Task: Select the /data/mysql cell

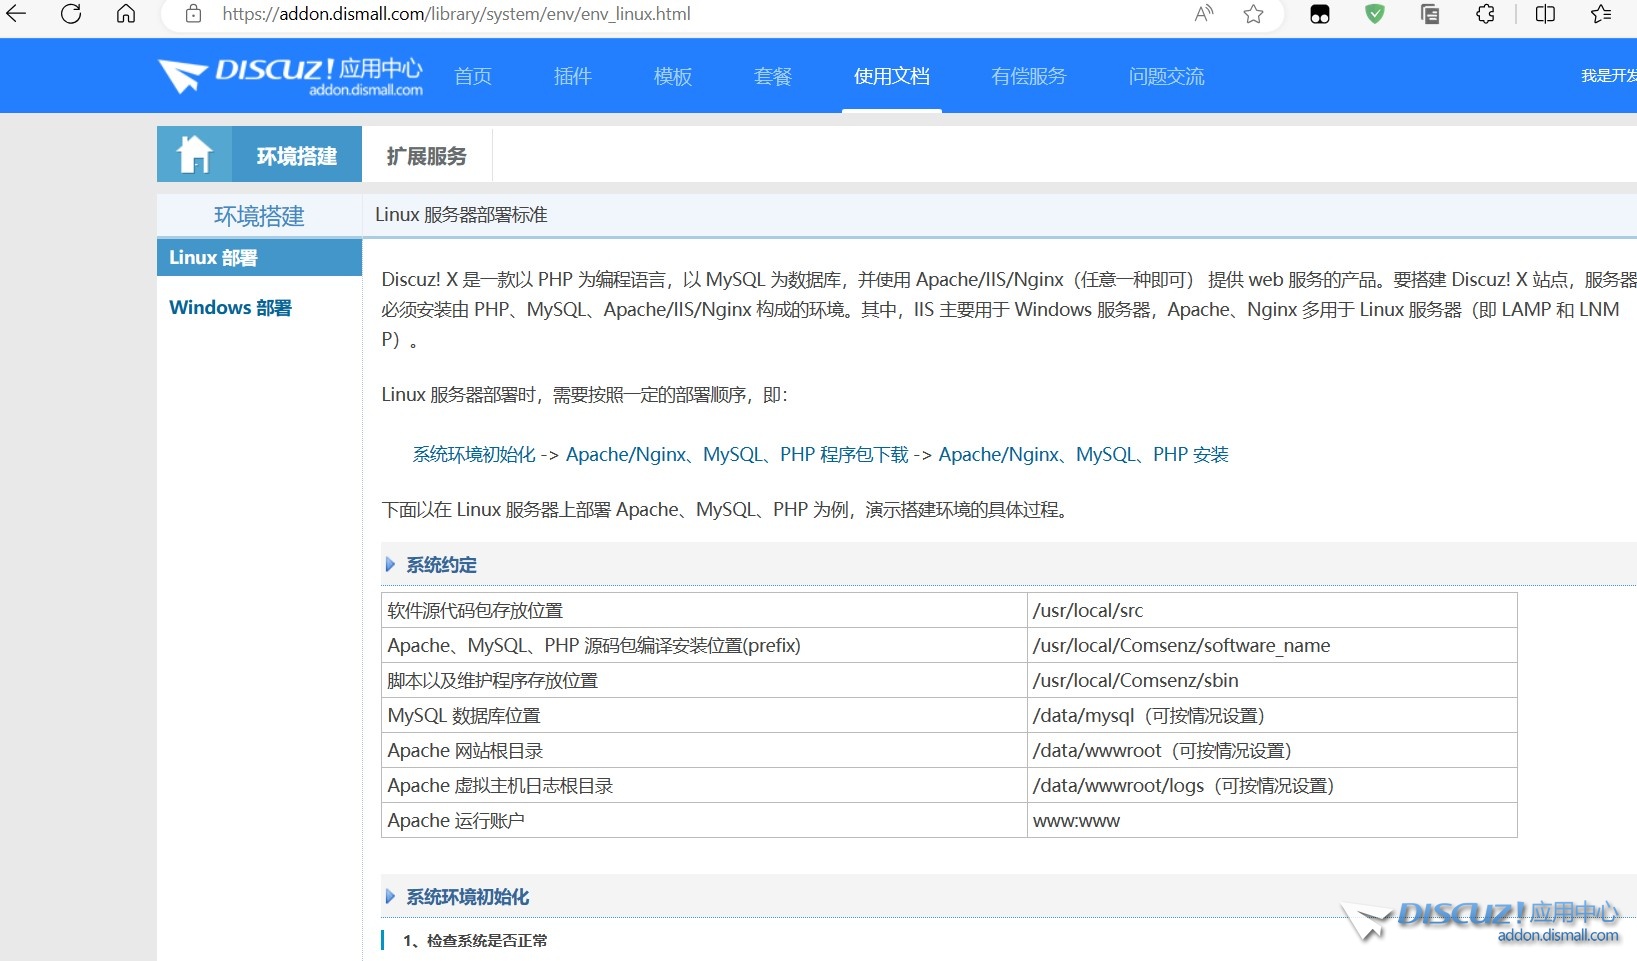Action: (1272, 715)
